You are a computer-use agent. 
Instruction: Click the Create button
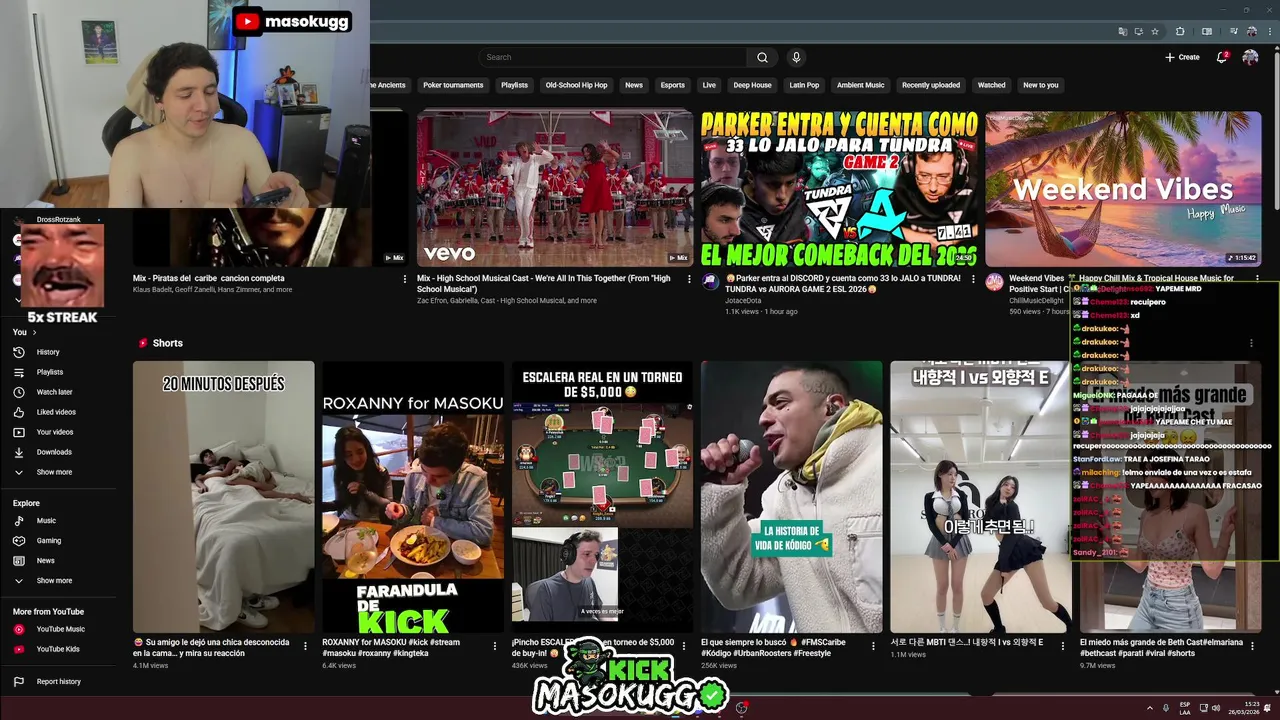coord(1182,57)
